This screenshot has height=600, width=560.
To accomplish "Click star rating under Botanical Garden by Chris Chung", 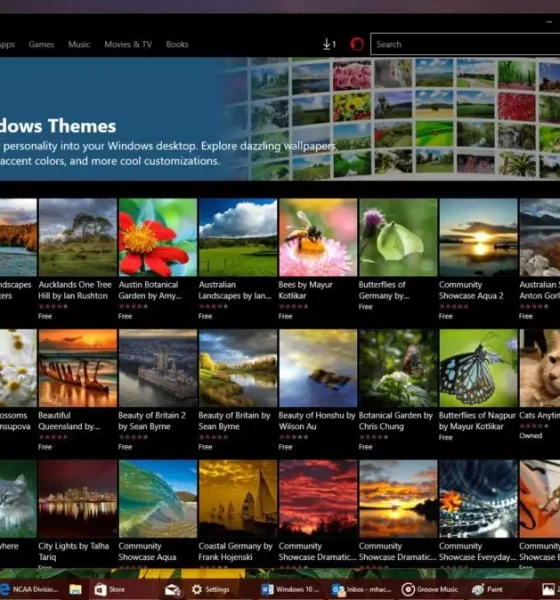I will 374,437.
